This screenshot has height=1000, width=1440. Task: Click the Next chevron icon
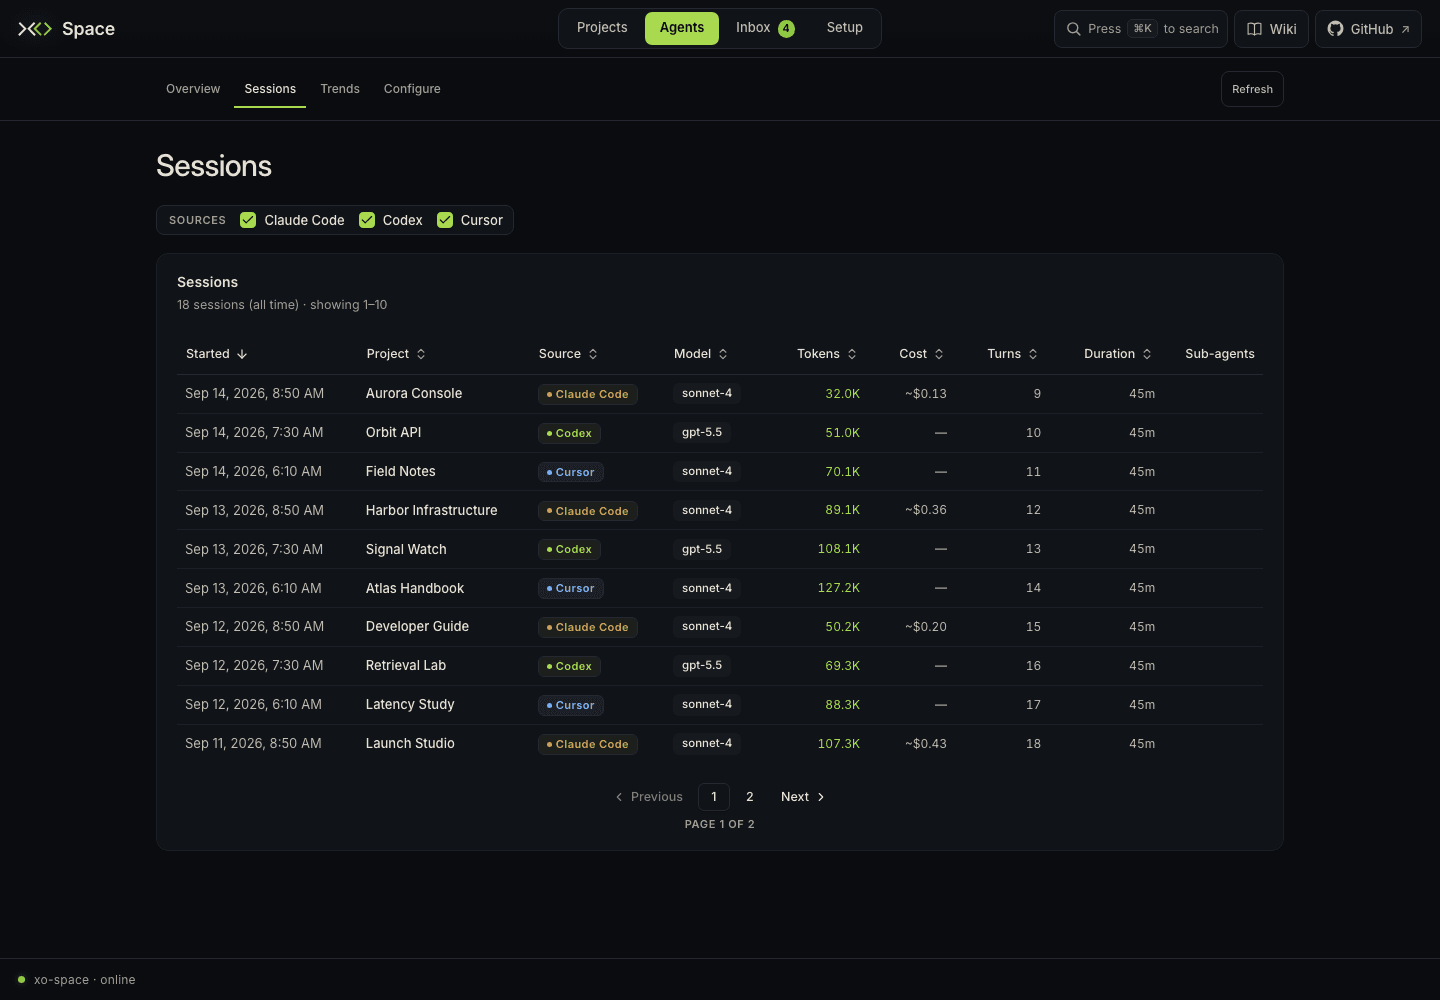point(821,797)
